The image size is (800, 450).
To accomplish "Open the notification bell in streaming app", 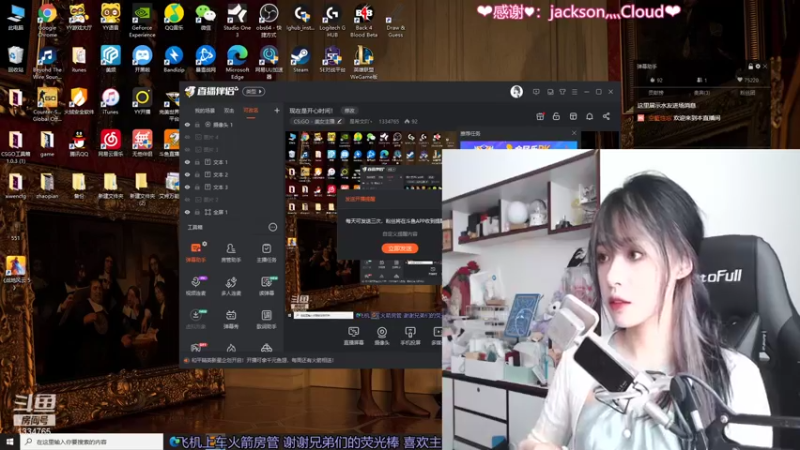I will [x=589, y=116].
